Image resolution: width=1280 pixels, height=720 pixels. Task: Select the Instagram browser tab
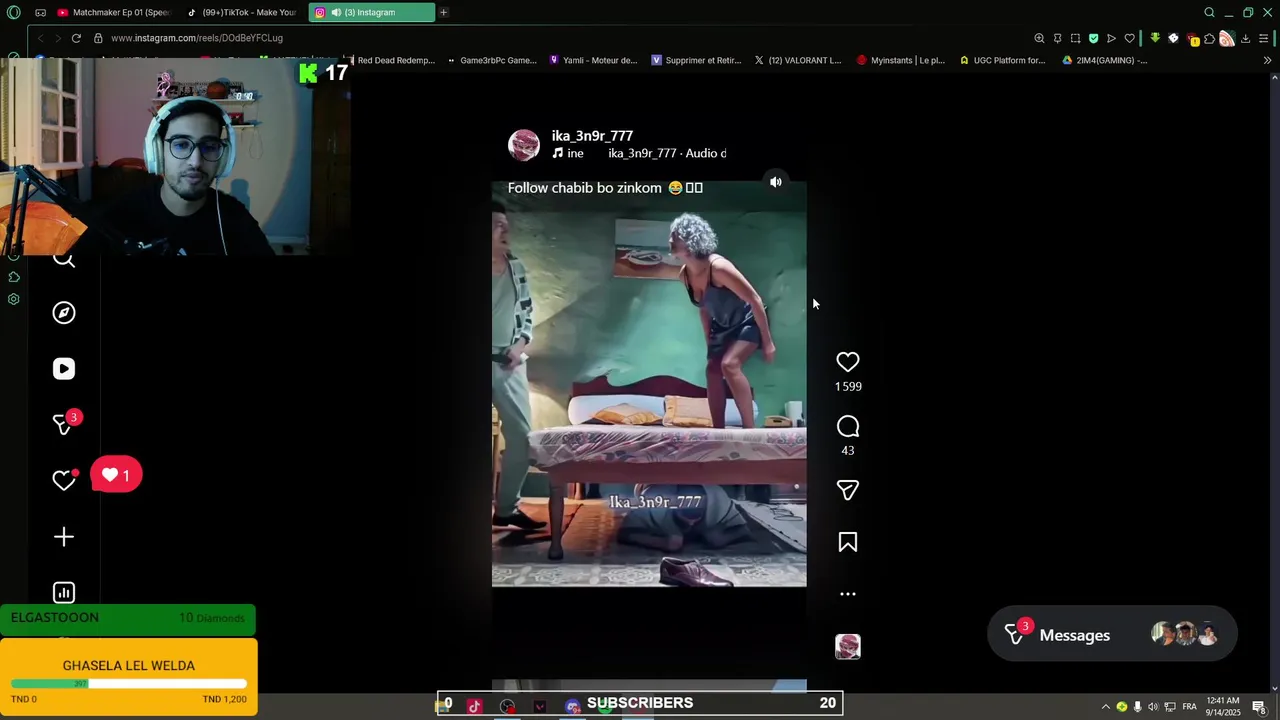click(370, 12)
